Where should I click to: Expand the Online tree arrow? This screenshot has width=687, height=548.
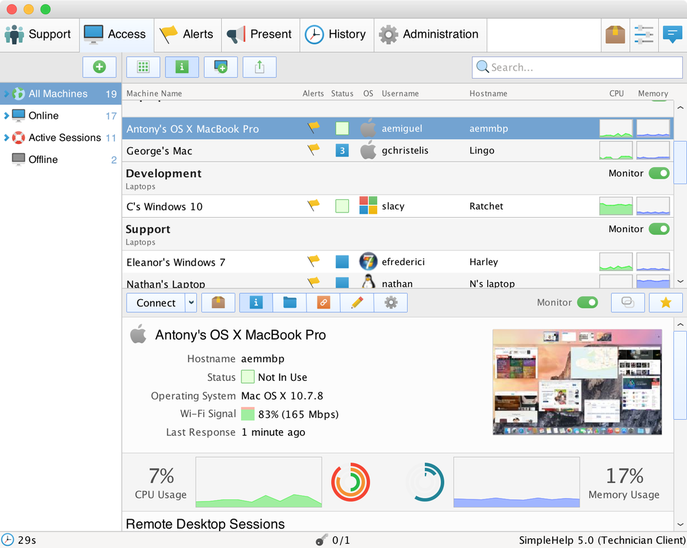[6, 116]
